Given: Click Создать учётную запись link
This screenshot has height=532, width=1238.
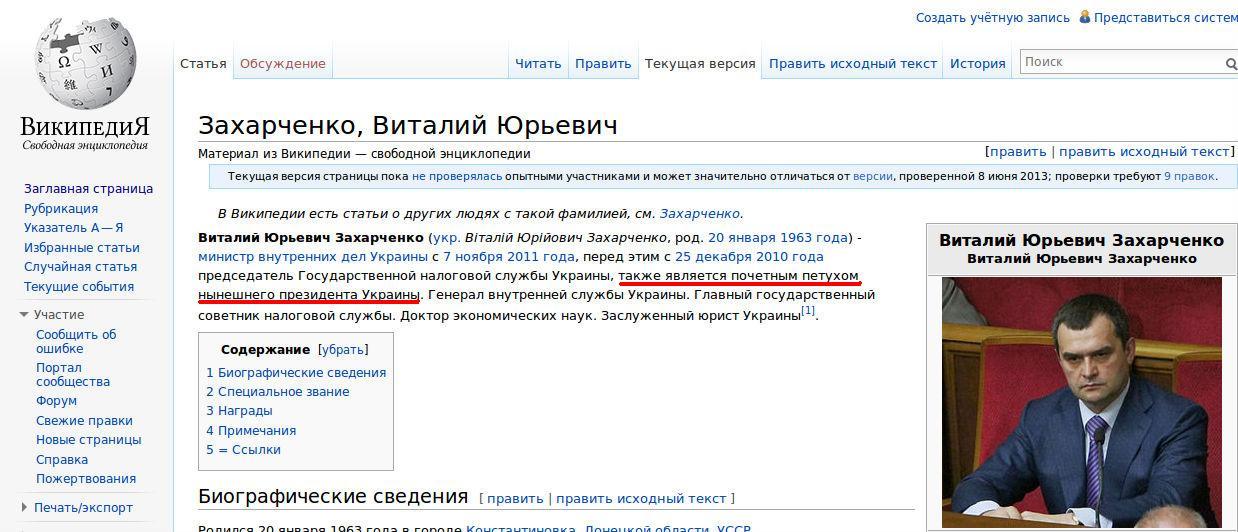Looking at the screenshot, I should (x=993, y=18).
